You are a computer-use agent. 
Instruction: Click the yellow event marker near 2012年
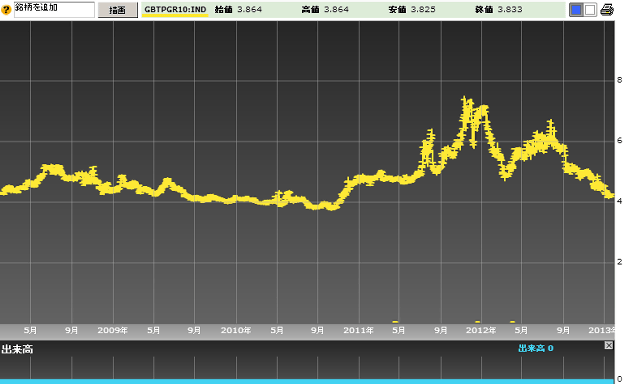pyautogui.click(x=478, y=322)
